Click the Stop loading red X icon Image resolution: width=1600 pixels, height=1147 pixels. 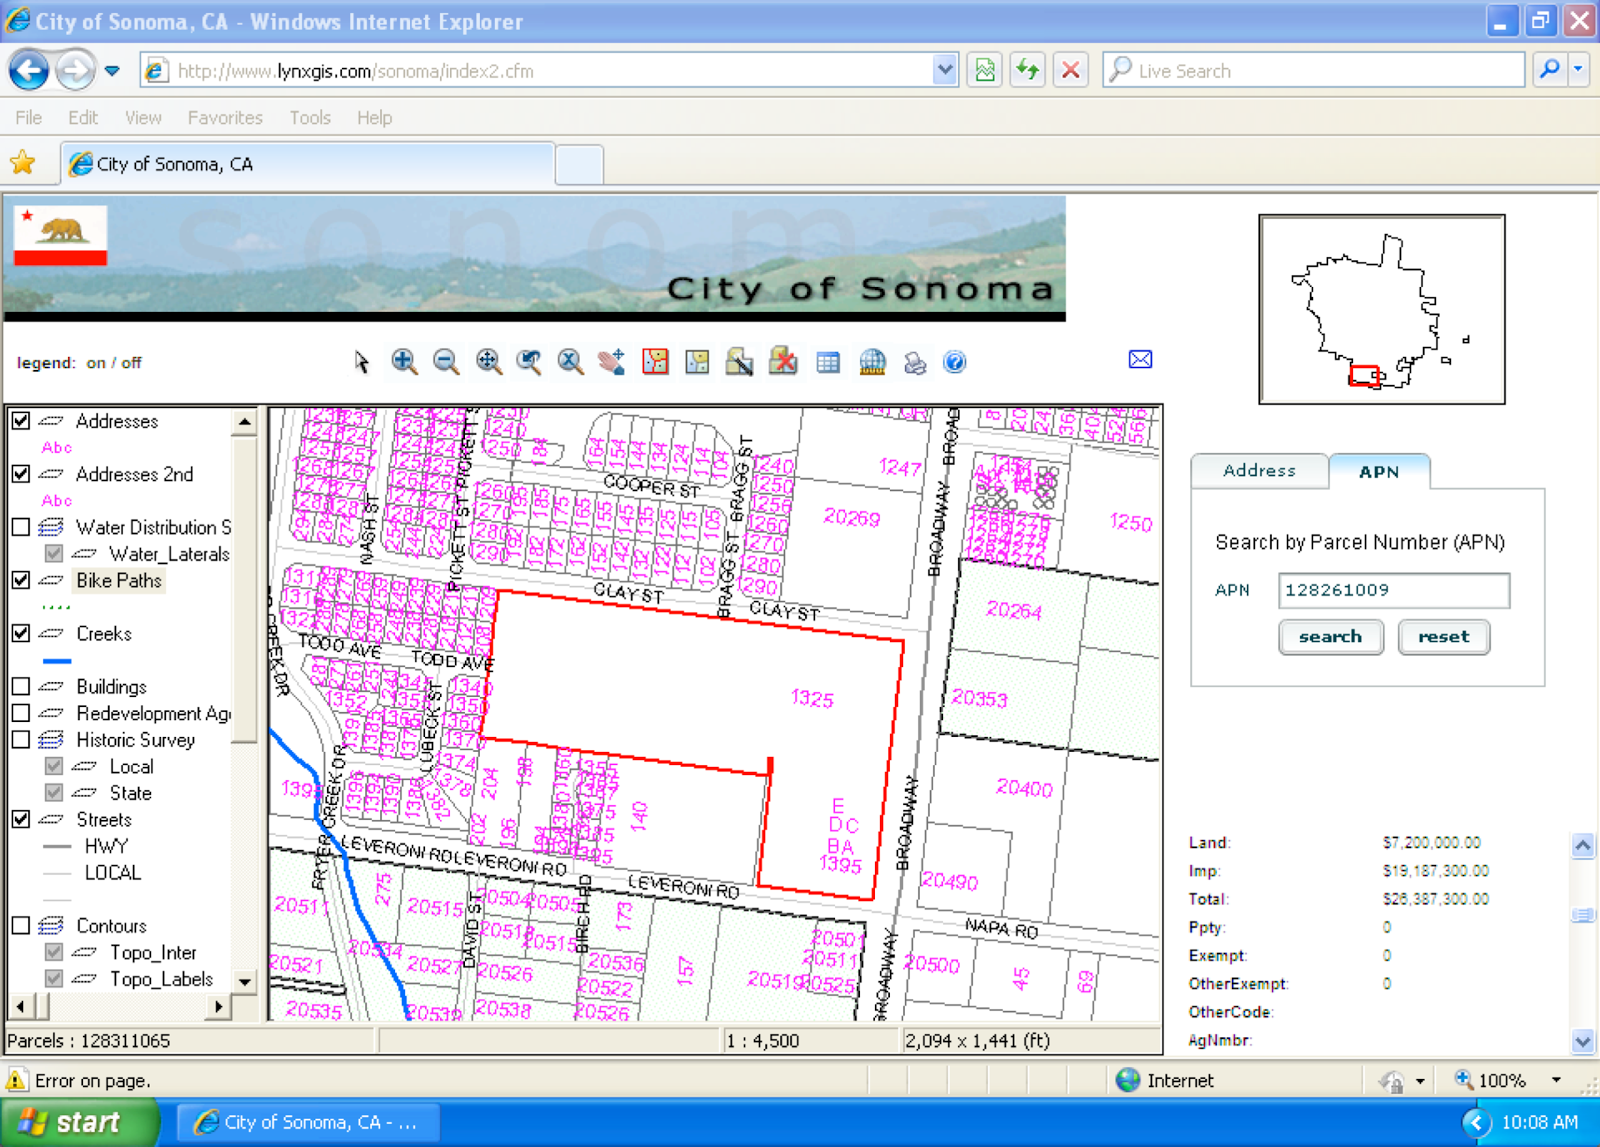point(1071,70)
